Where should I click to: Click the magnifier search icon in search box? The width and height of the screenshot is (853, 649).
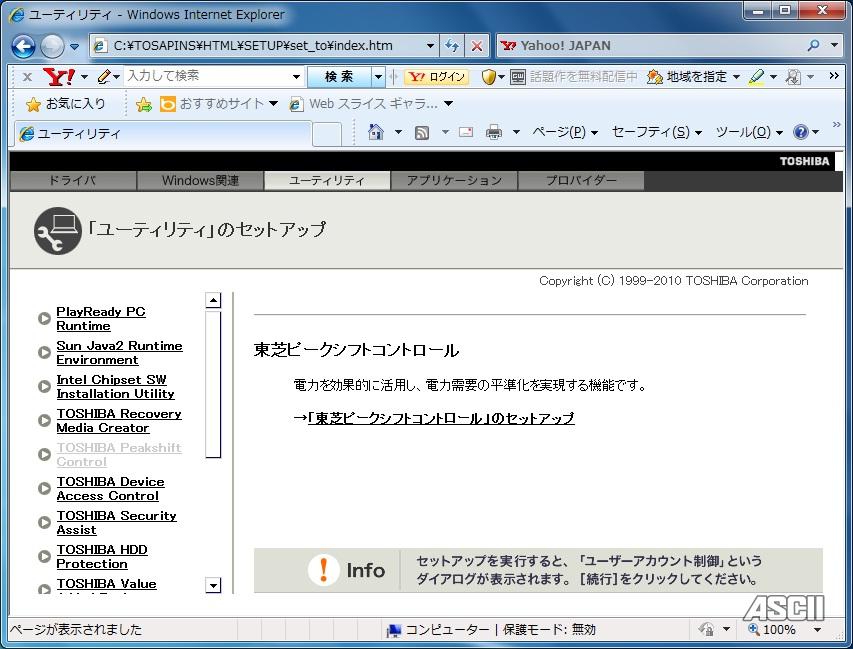813,46
